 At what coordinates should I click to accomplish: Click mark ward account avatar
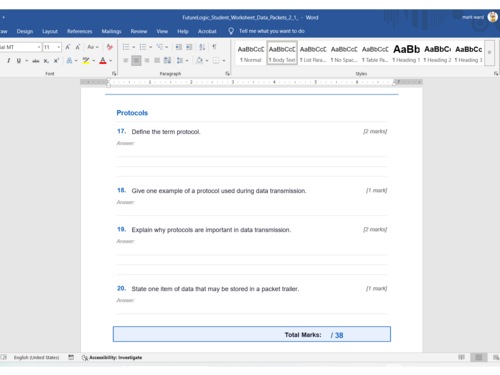(x=493, y=17)
